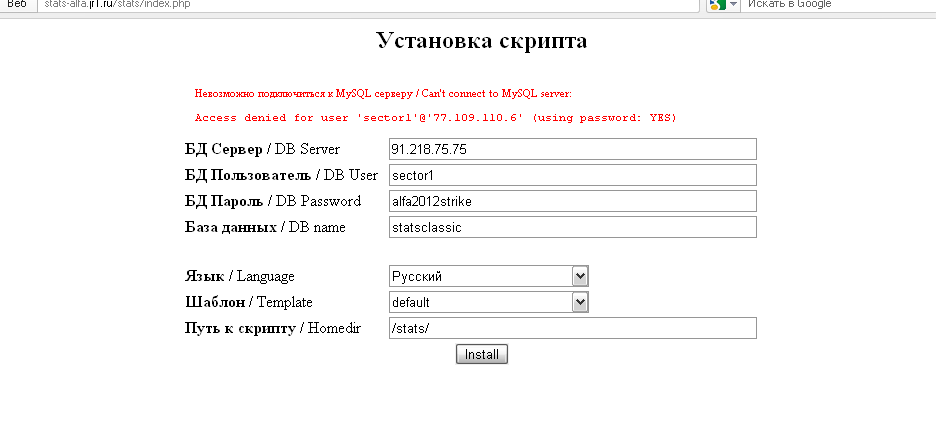Viewport: 936px width, 428px height.
Task: Click the База данных / DB name label
Action: click(265, 227)
